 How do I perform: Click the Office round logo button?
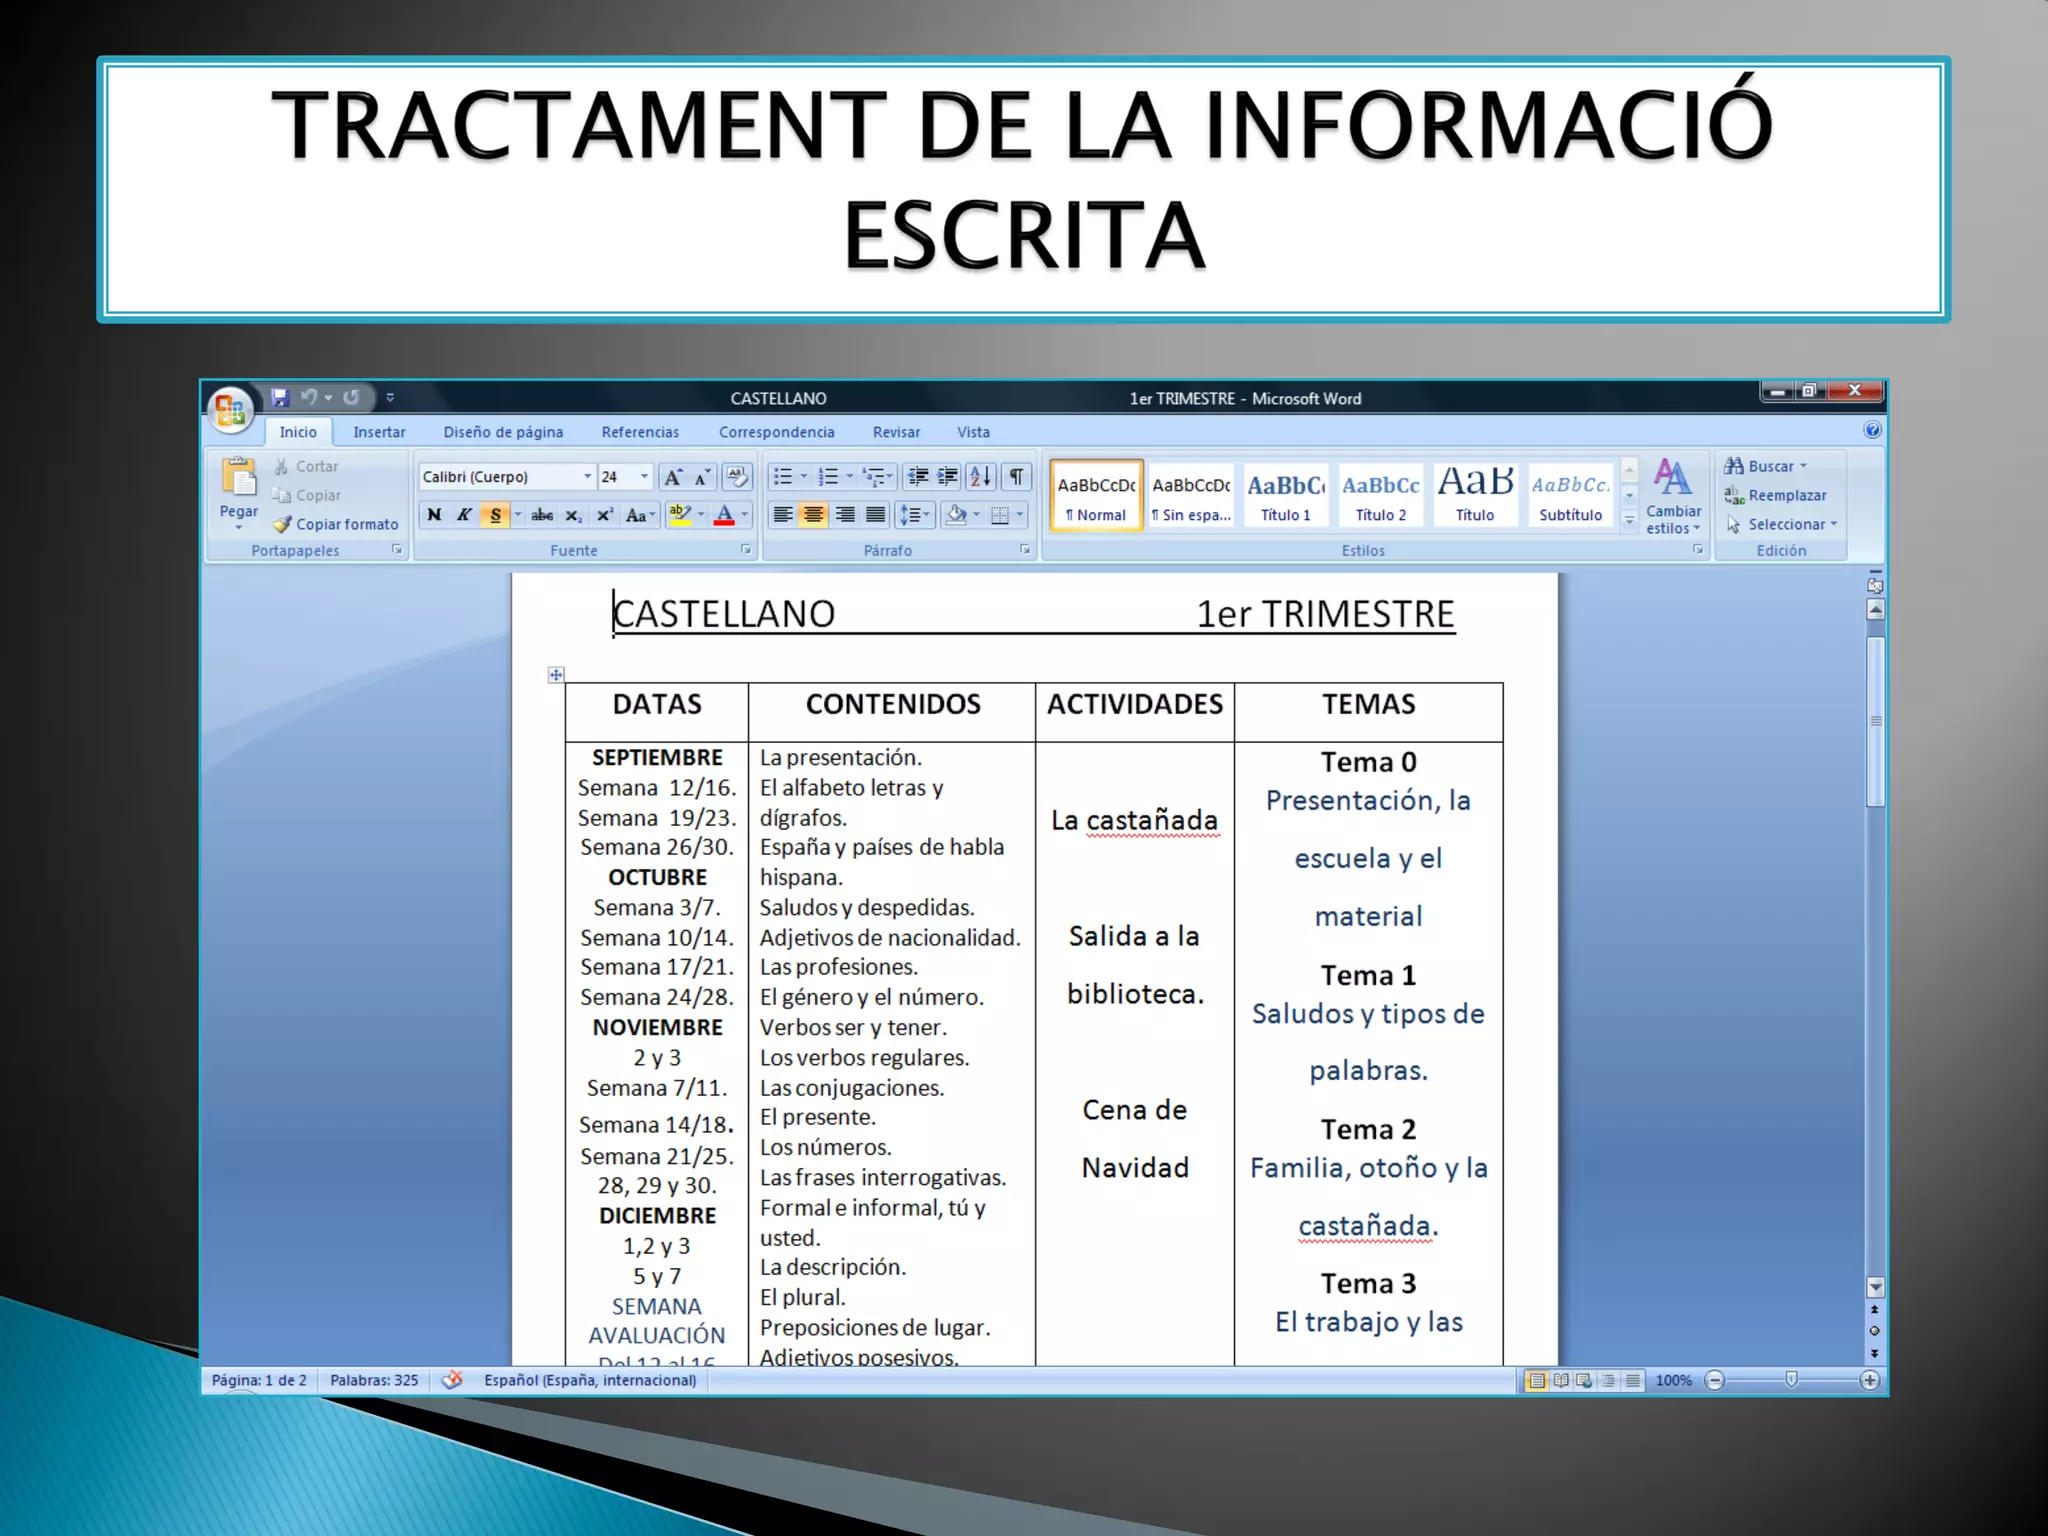[x=231, y=409]
